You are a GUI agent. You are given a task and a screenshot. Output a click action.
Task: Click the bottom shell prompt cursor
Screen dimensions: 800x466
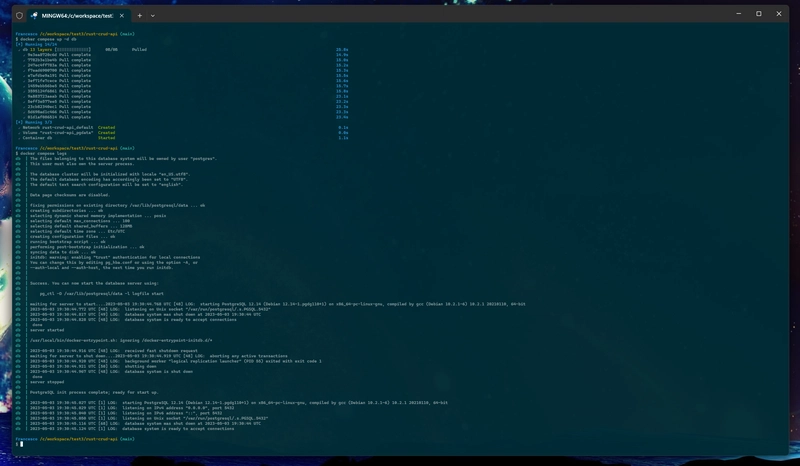[21, 444]
